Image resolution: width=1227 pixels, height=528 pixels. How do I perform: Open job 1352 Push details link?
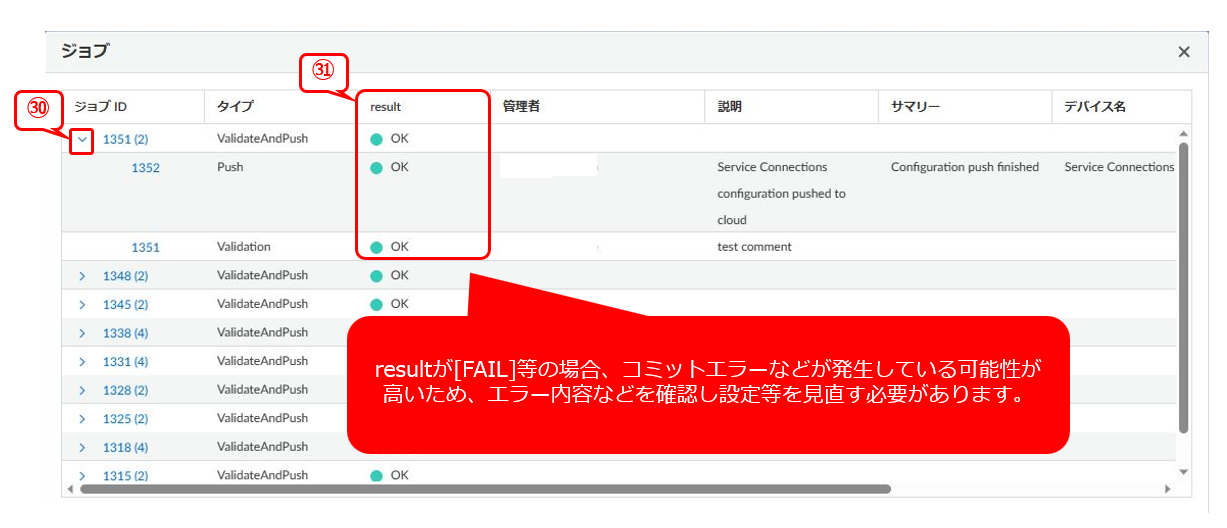[x=145, y=168]
